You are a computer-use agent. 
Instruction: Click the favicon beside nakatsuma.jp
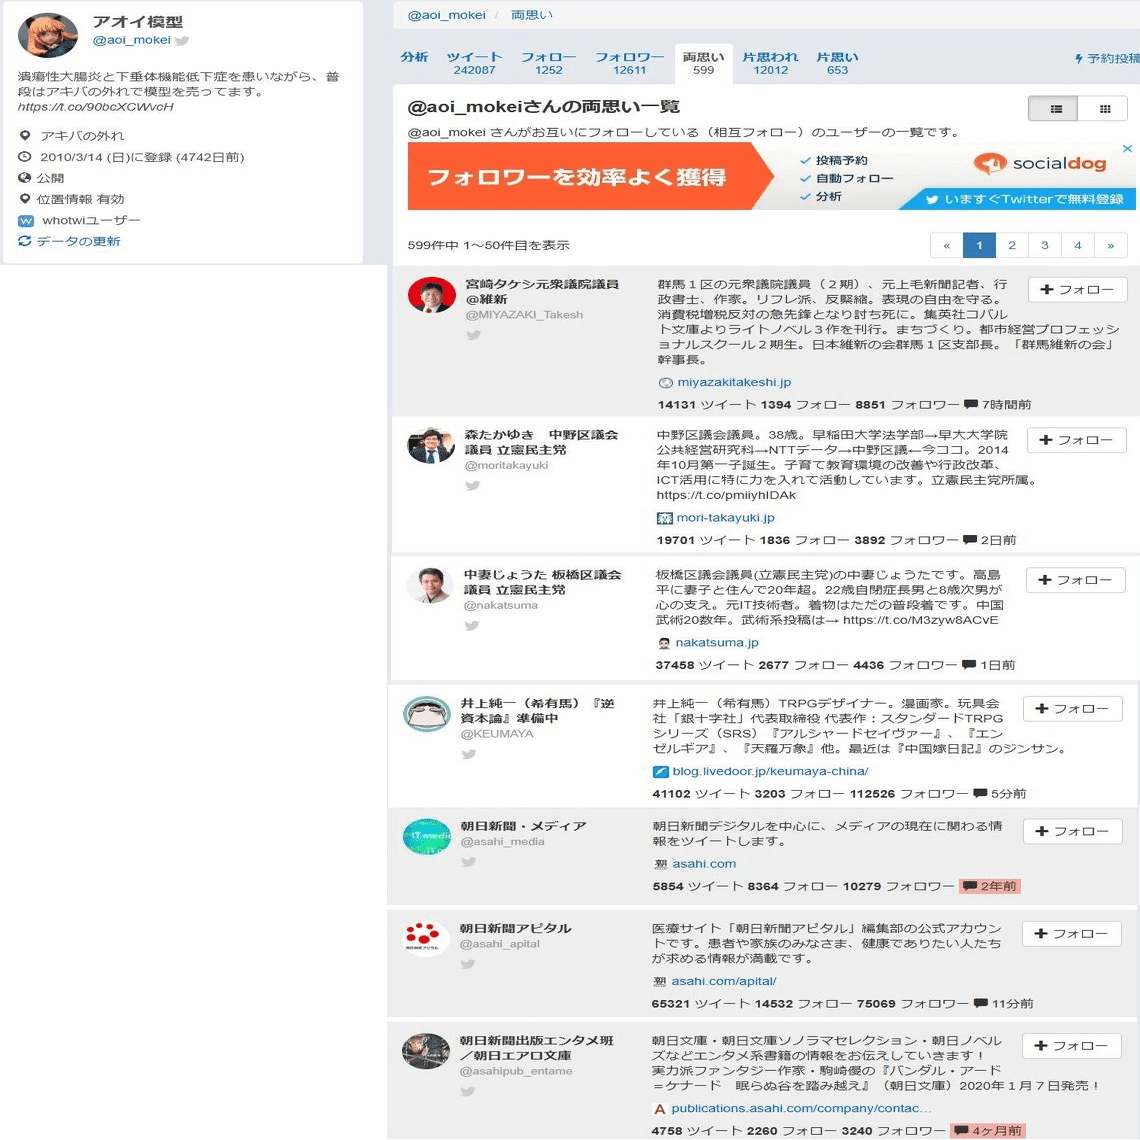tap(664, 643)
